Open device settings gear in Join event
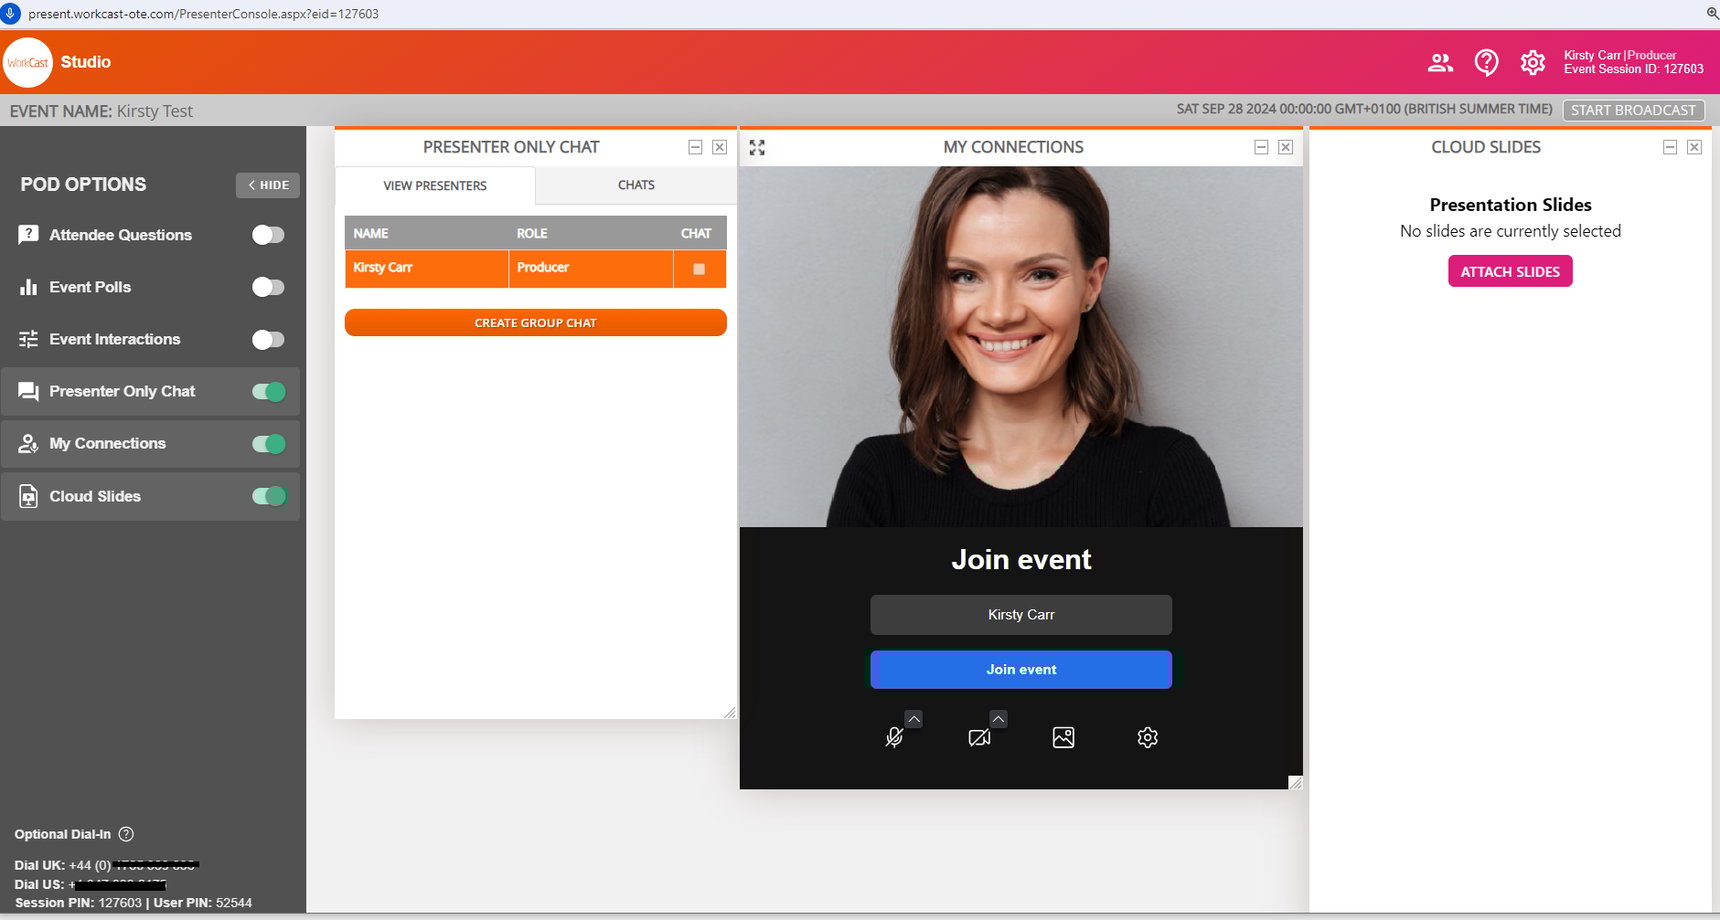 tap(1147, 738)
